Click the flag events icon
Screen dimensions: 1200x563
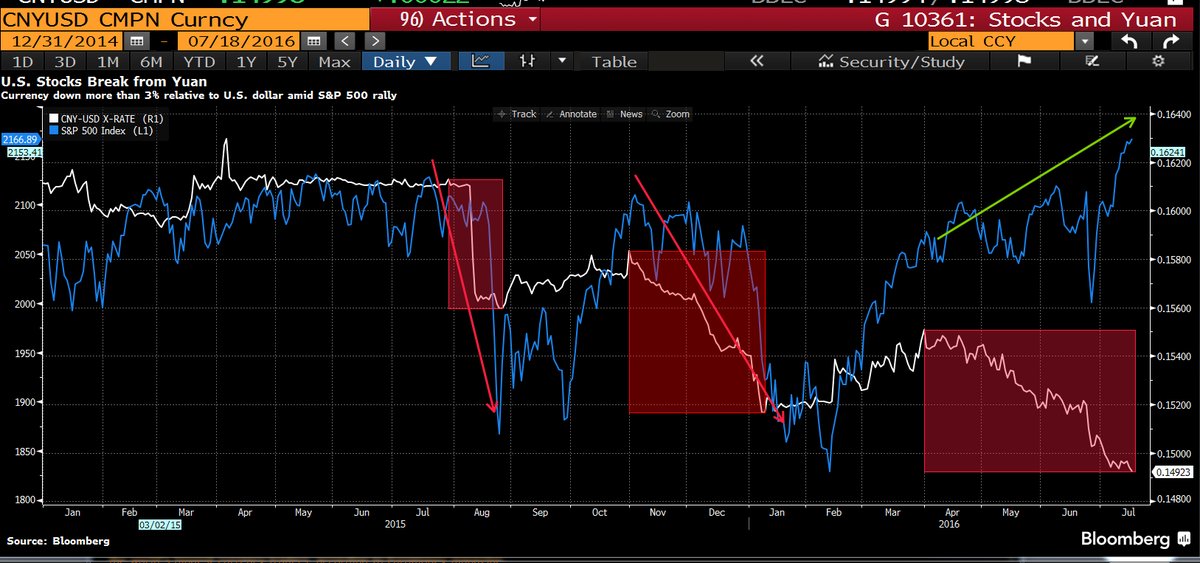click(1025, 61)
